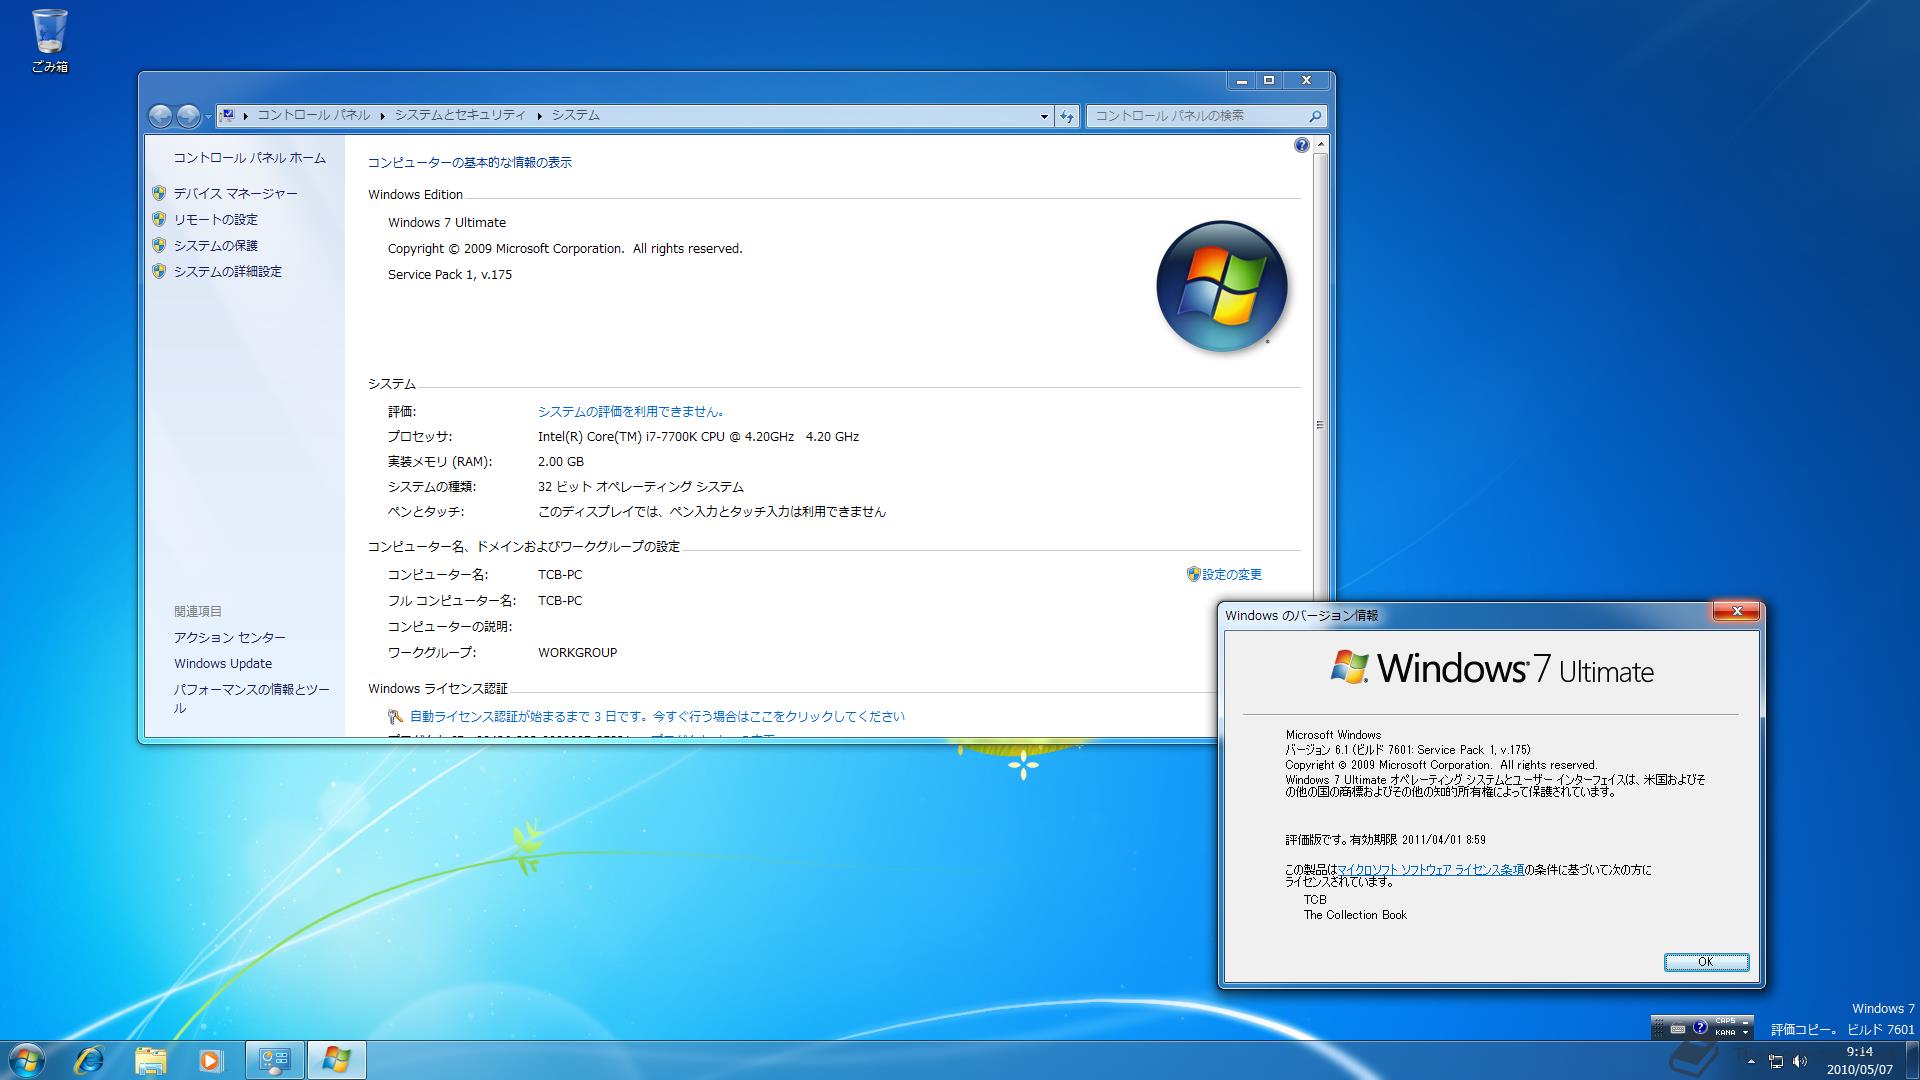1920x1080 pixels.
Task: Click the computer icon in the address bar
Action: [228, 116]
